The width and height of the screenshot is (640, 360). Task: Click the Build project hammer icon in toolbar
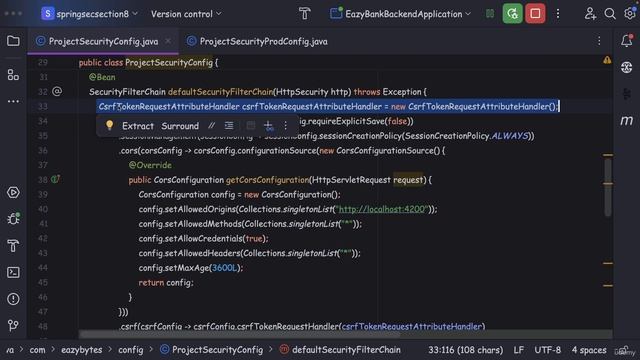pyautogui.click(x=304, y=14)
